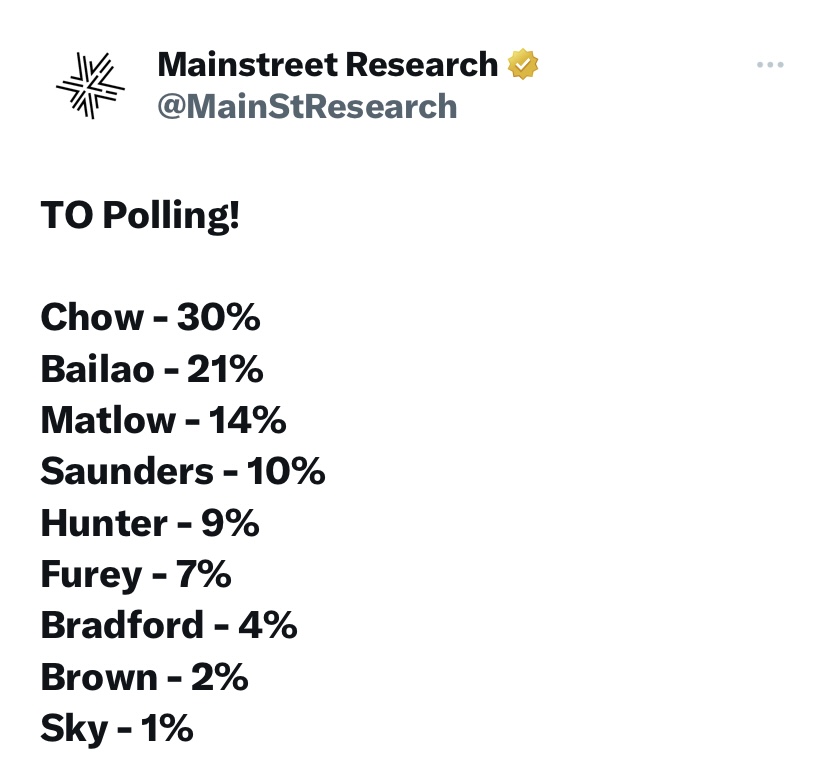Click the "Sky - 1%" line
Viewport: 828px width, 766px height.
tap(116, 729)
